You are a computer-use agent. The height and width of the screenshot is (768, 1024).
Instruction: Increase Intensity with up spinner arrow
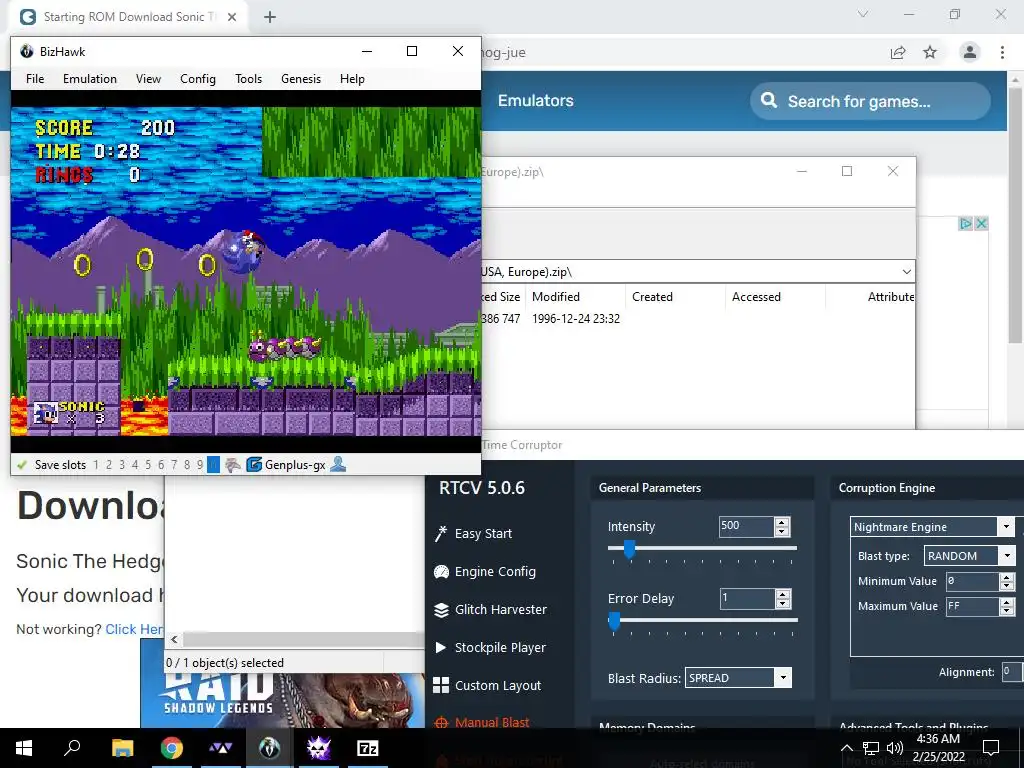tap(782, 522)
